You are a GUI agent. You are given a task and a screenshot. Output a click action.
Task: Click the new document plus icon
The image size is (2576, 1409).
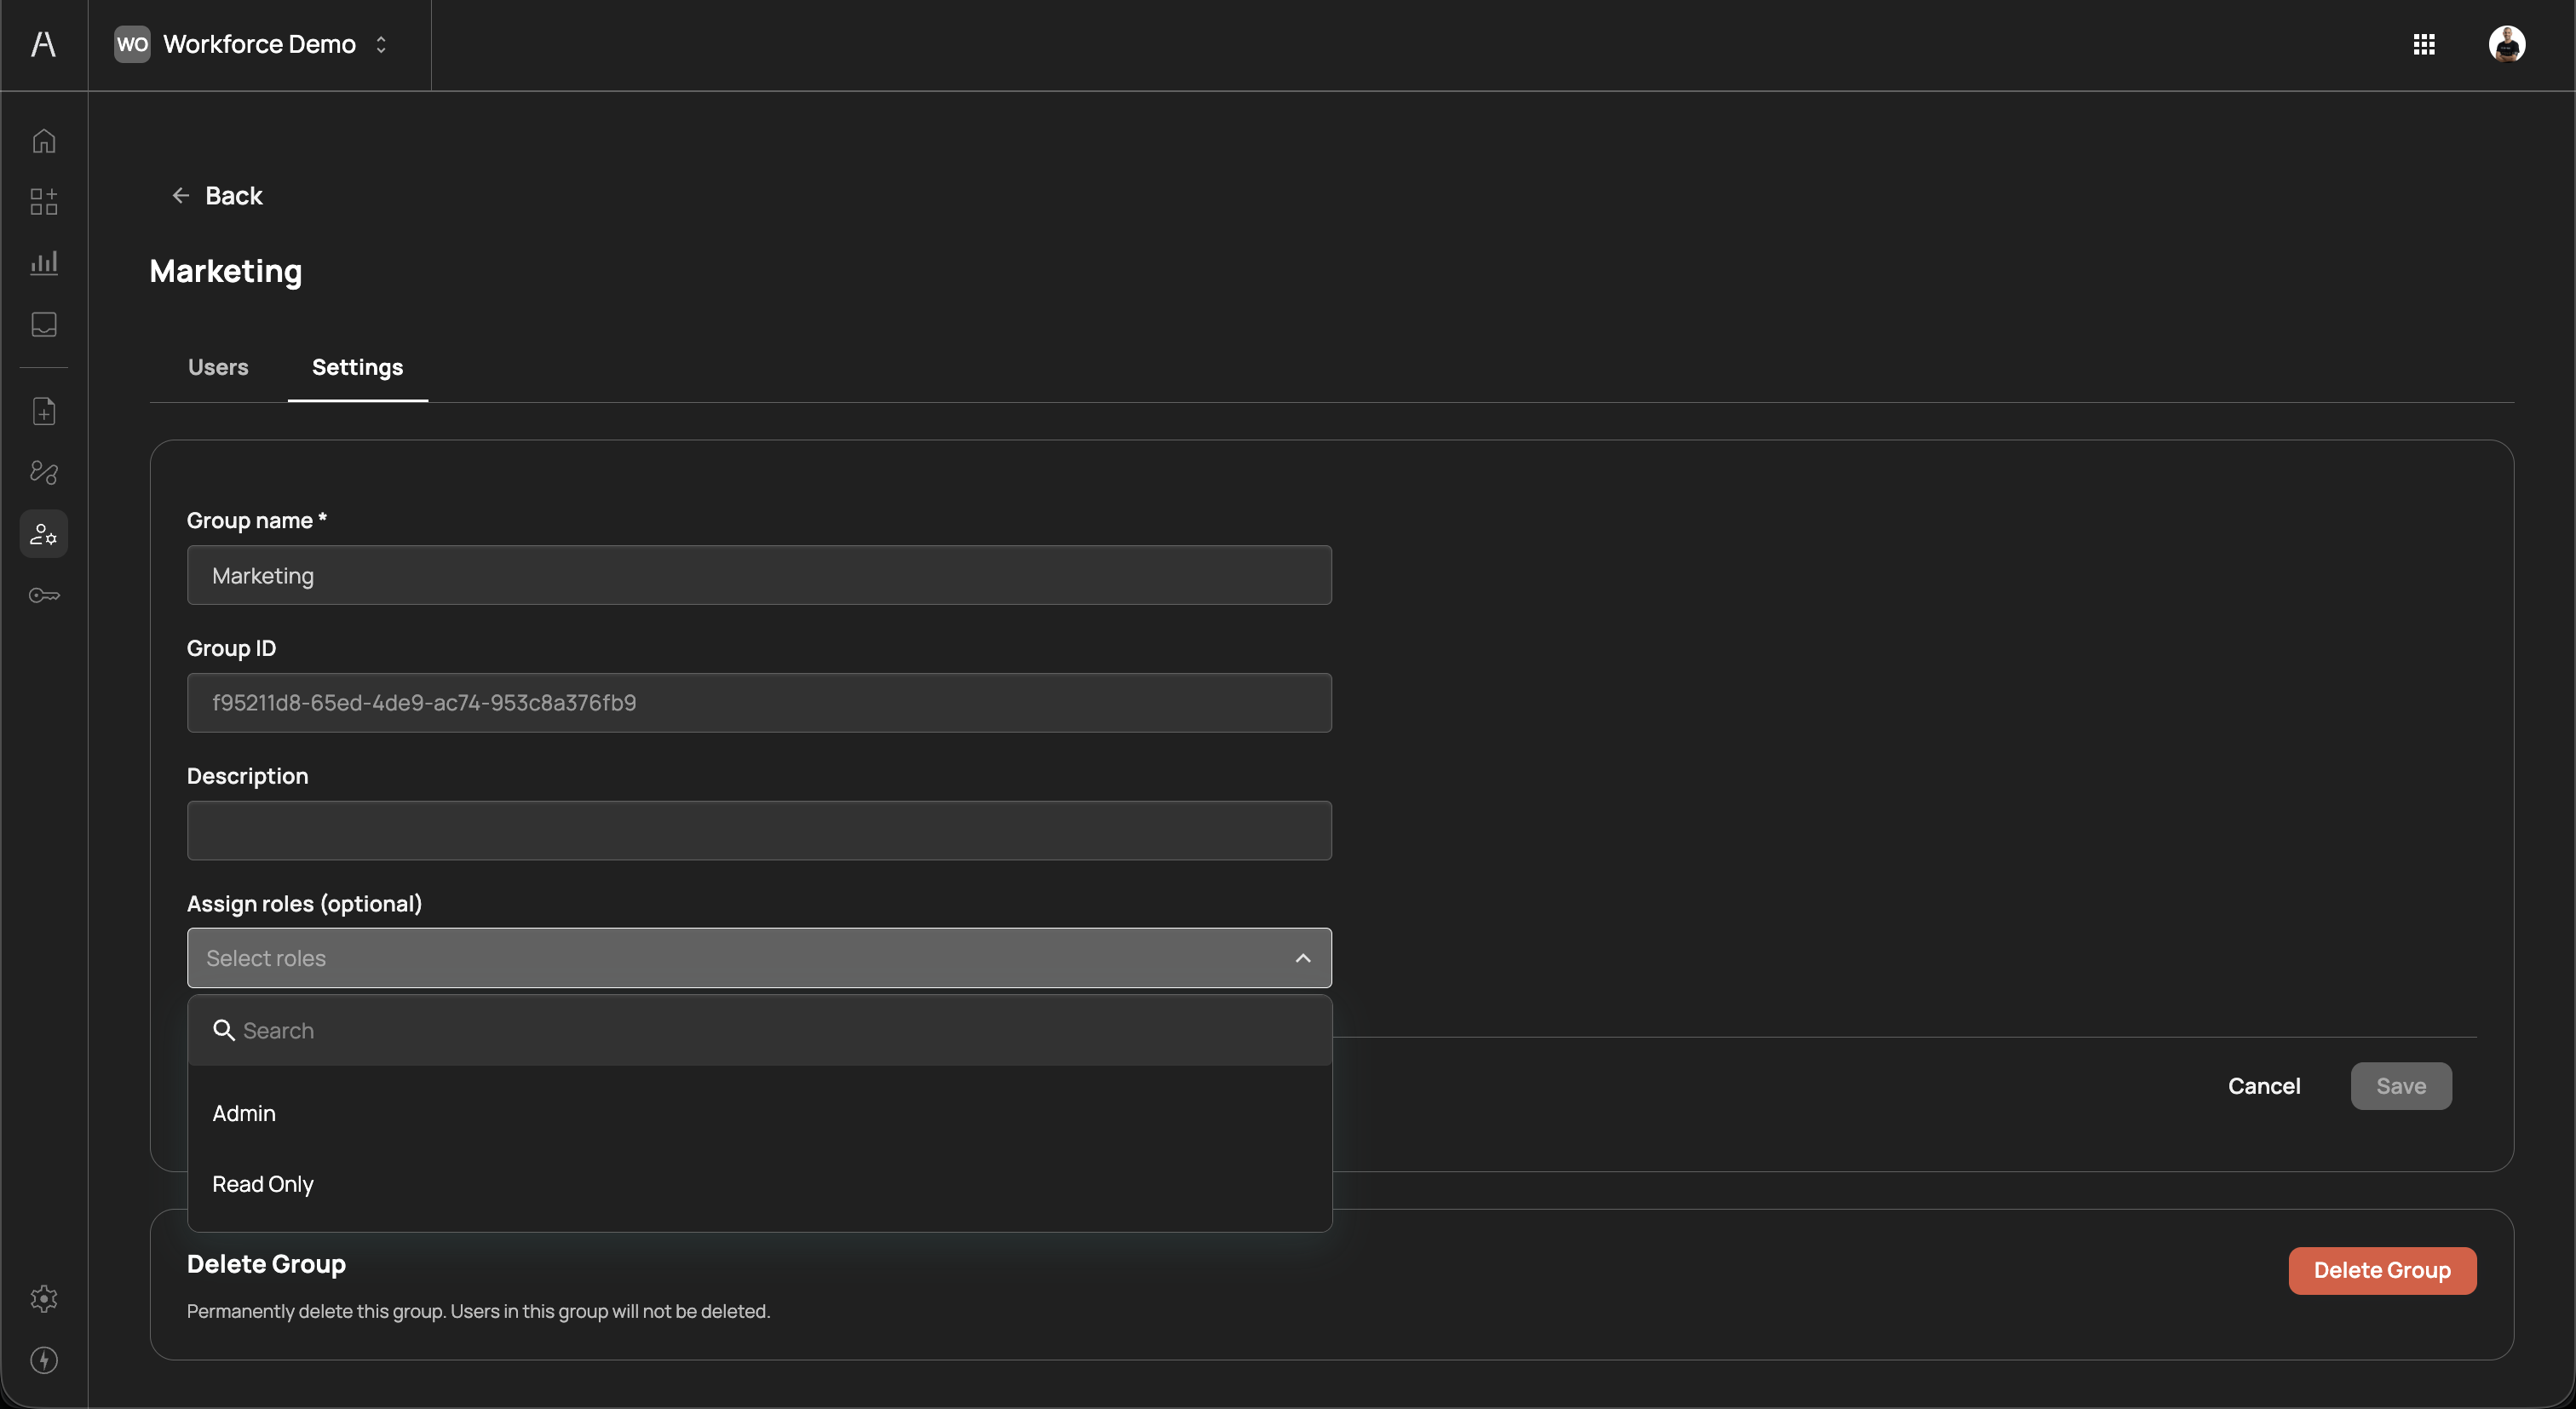(x=44, y=411)
